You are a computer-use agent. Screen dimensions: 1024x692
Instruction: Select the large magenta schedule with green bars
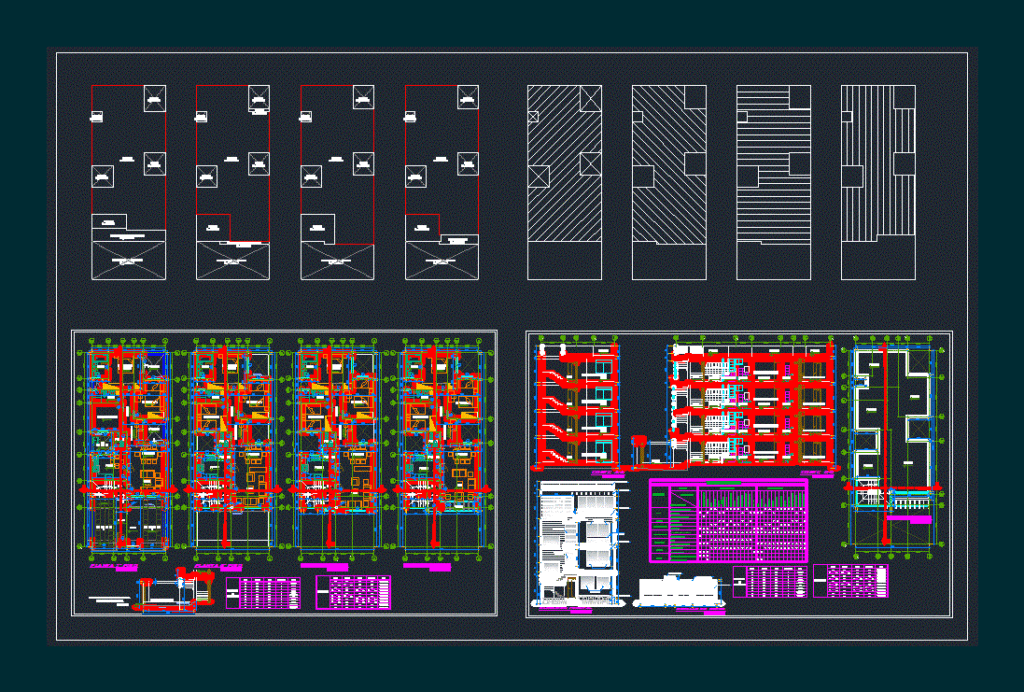pyautogui.click(x=729, y=520)
